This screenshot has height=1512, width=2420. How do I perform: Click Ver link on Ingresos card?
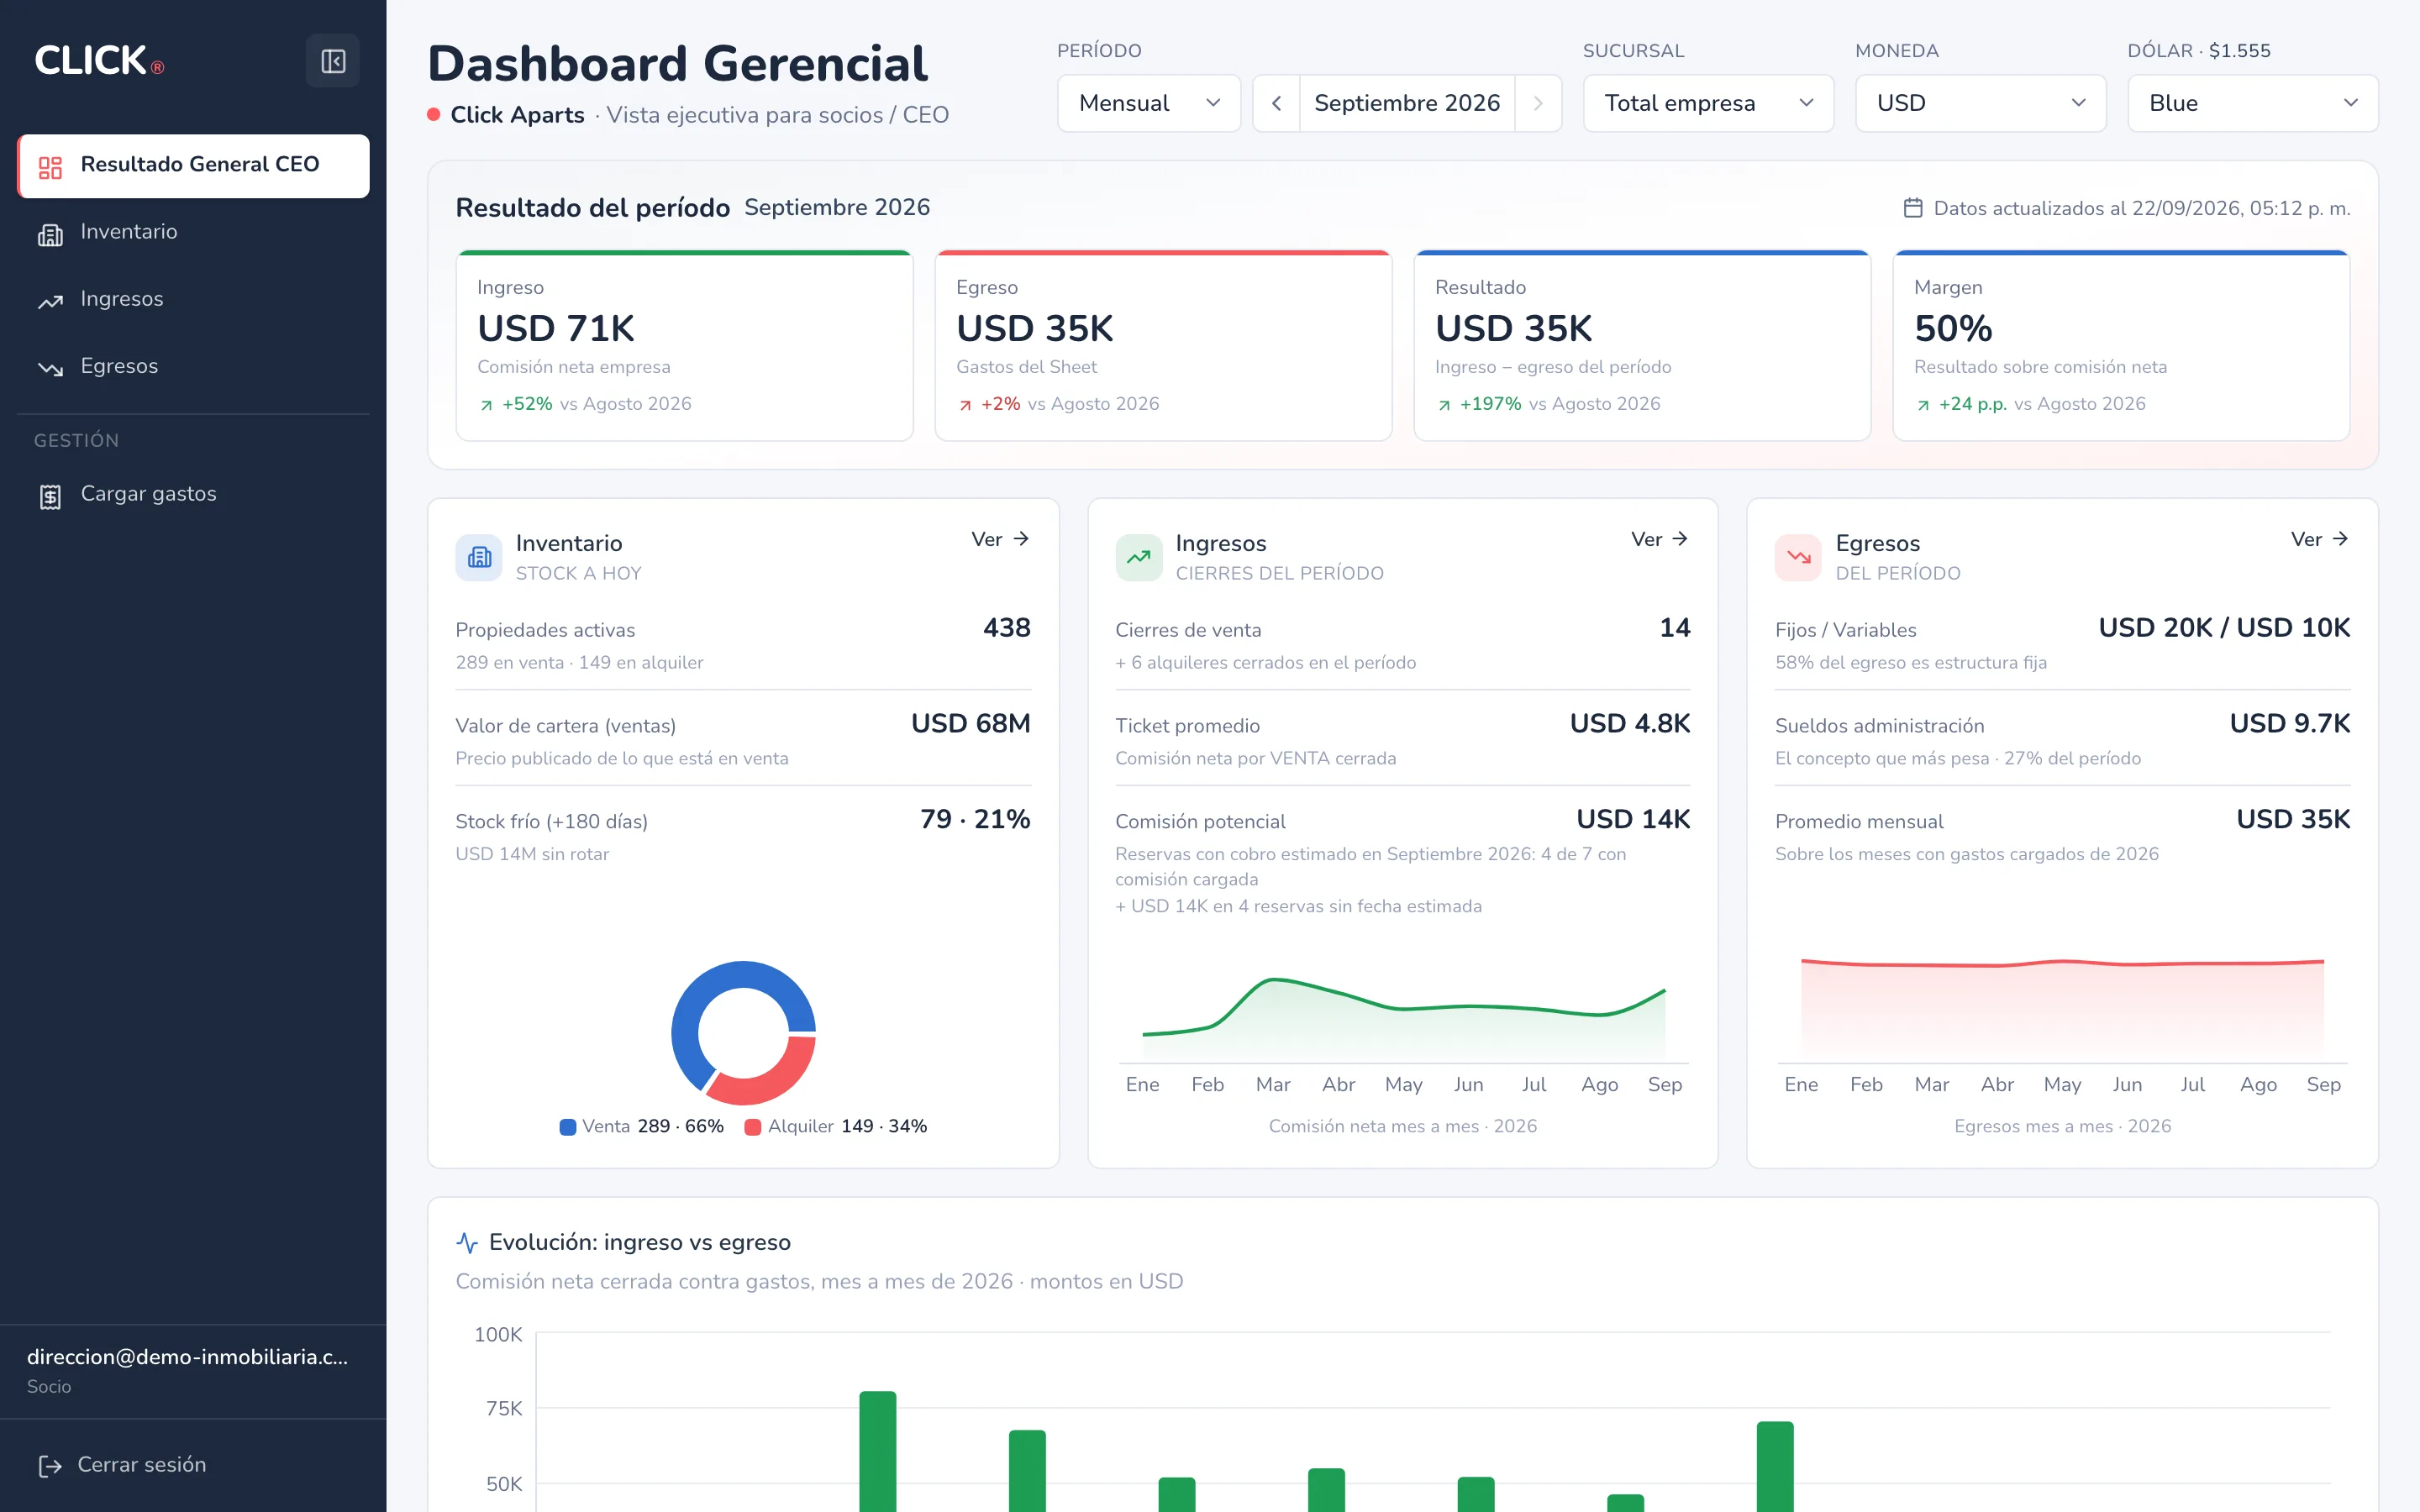pyautogui.click(x=1660, y=540)
